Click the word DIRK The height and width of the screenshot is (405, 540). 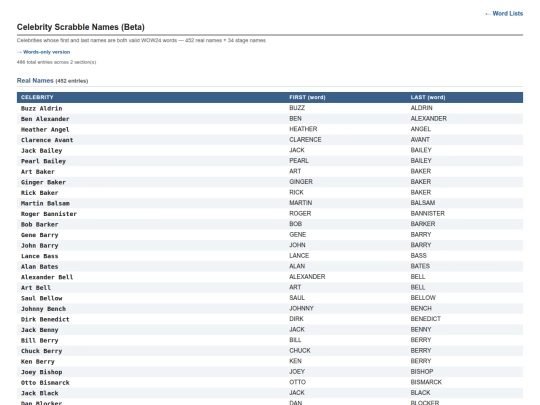coord(297,319)
